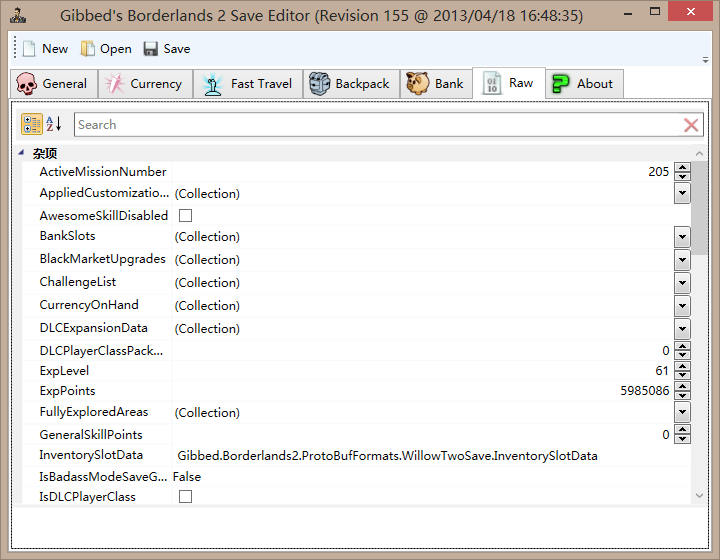Open the DLCExpansionData collection dropdown
The image size is (720, 560).
(x=682, y=329)
